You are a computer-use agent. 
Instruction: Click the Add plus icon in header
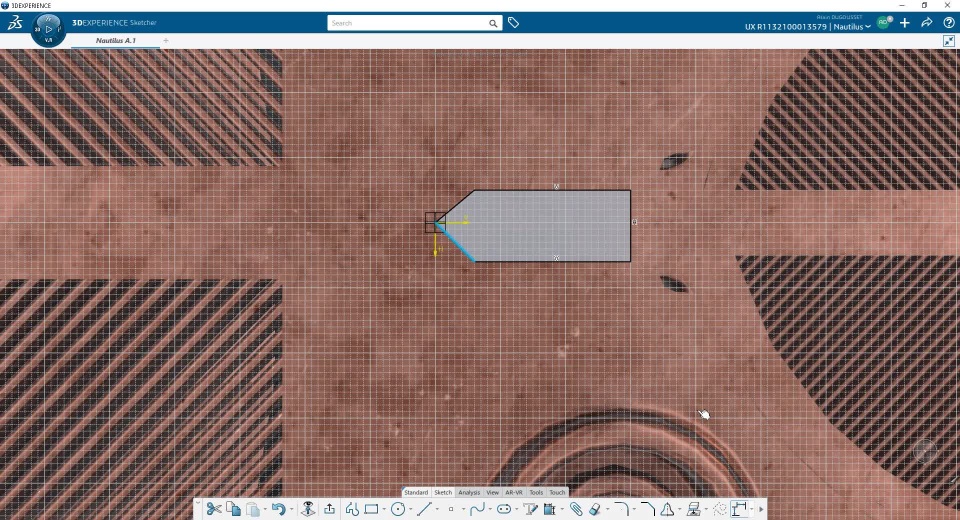click(x=905, y=23)
